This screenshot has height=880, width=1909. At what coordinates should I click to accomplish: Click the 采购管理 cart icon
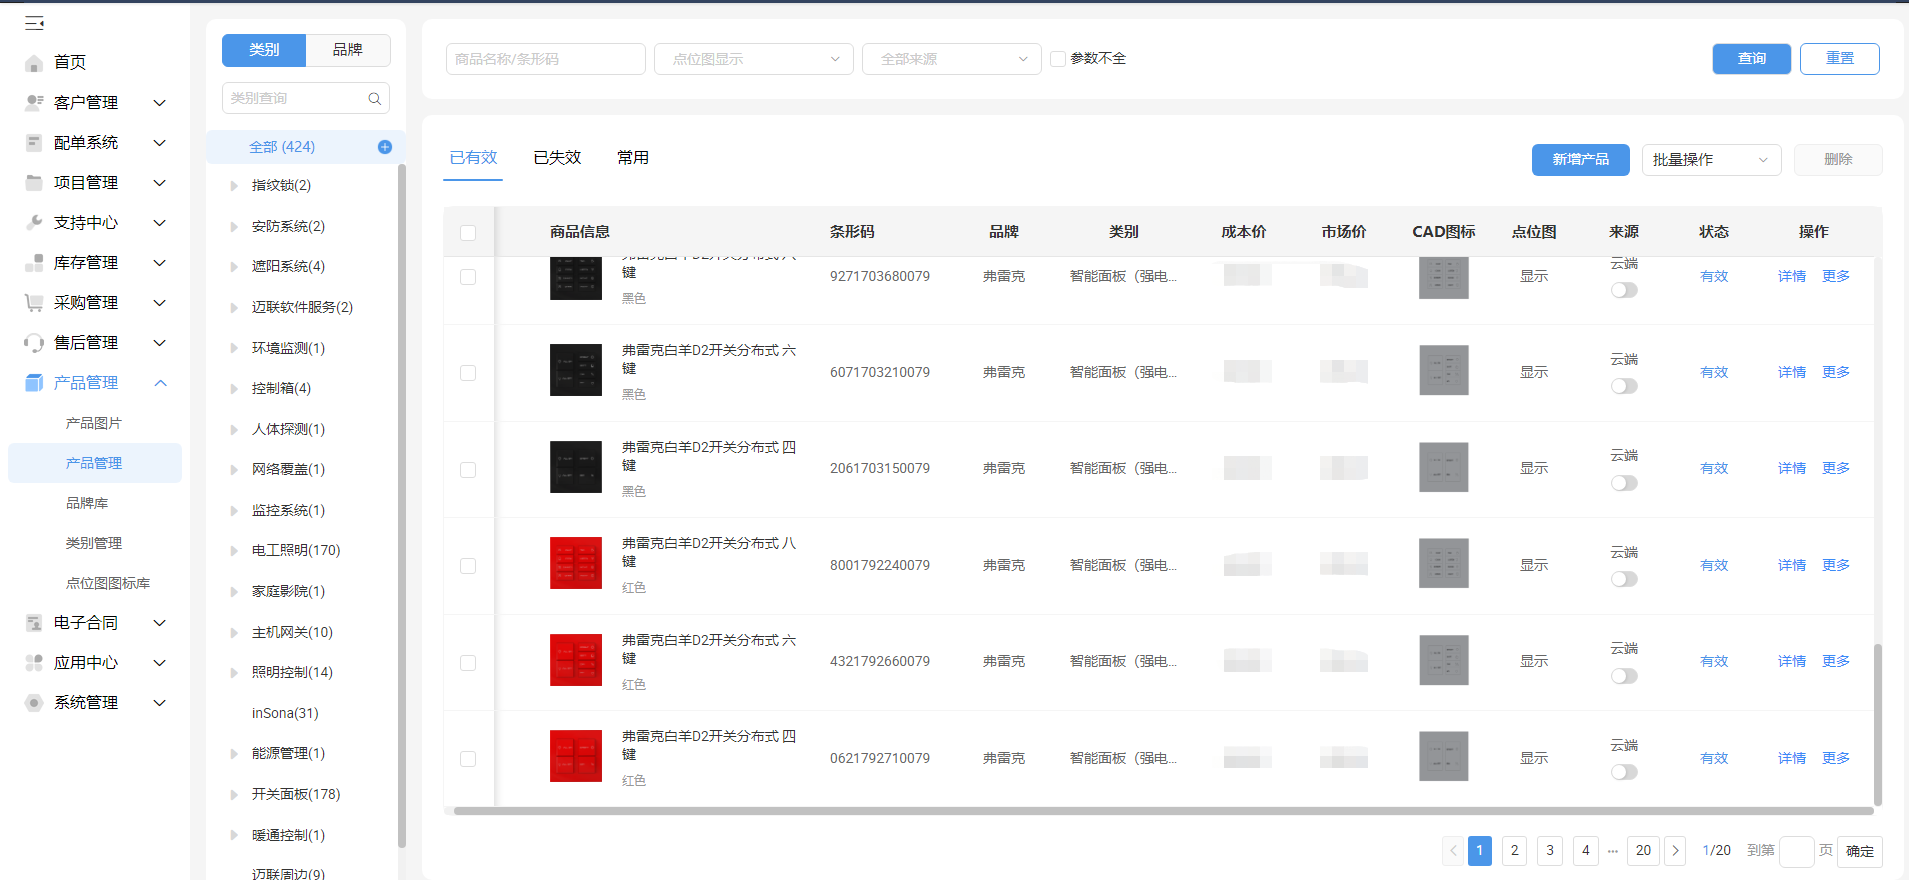34,302
